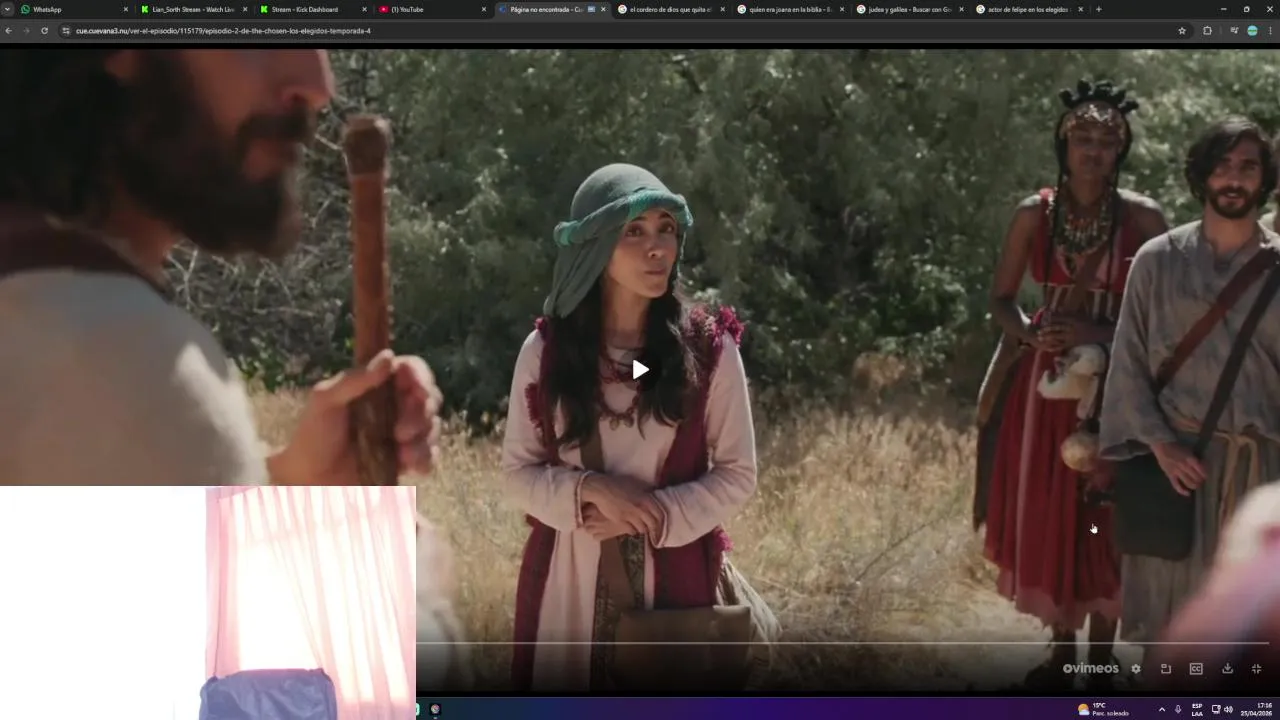Open the video player settings gear

[x=1136, y=669]
